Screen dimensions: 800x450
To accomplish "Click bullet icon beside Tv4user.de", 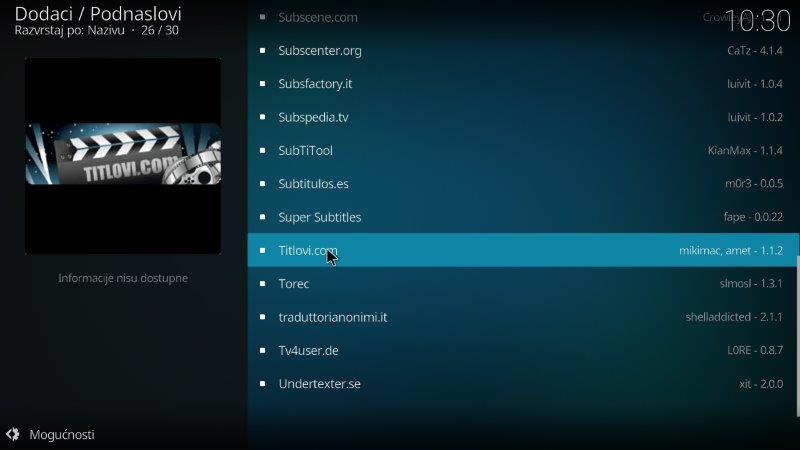I will (x=262, y=351).
